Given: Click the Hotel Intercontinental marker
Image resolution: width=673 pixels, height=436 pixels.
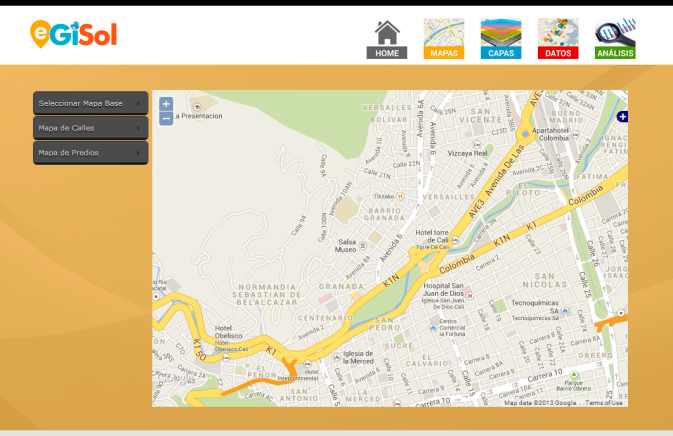Looking at the screenshot, I should coord(307,364).
